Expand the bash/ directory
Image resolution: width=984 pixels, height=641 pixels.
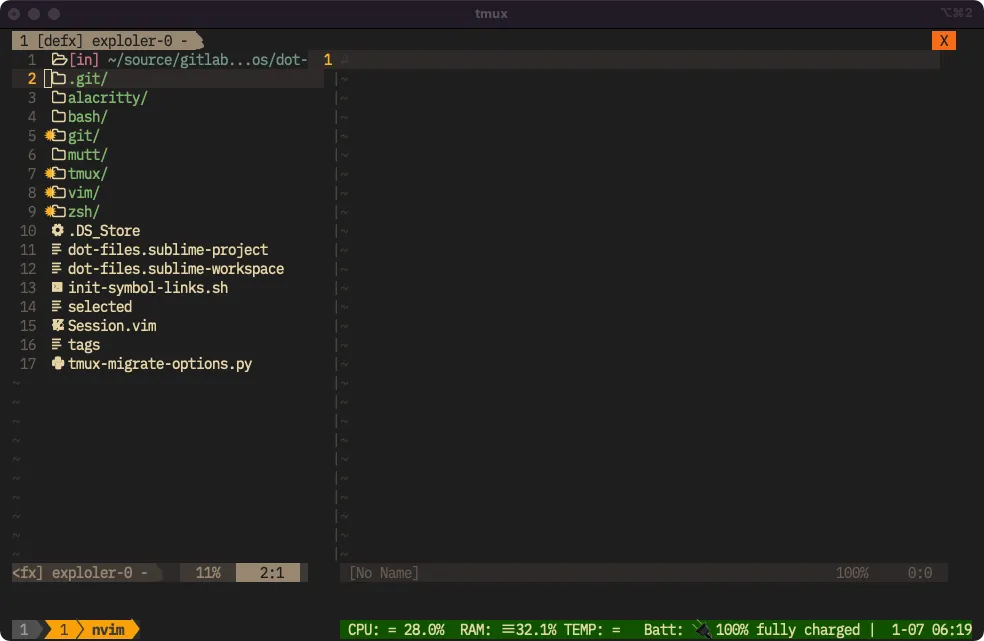click(87, 117)
